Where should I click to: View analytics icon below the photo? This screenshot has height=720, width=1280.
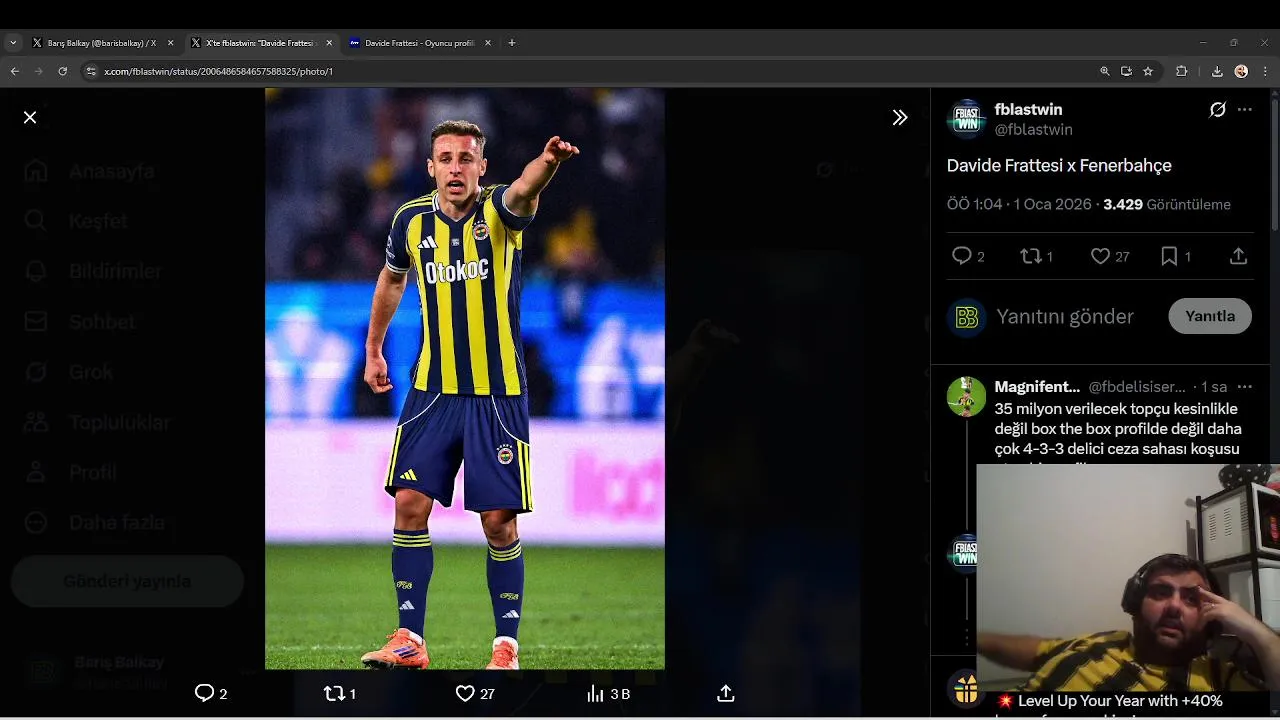pyautogui.click(x=595, y=693)
